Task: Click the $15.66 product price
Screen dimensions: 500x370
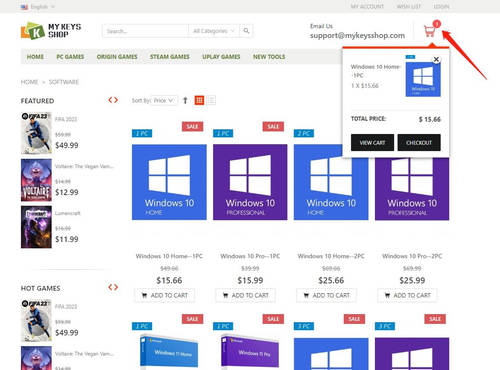Action: (x=169, y=280)
